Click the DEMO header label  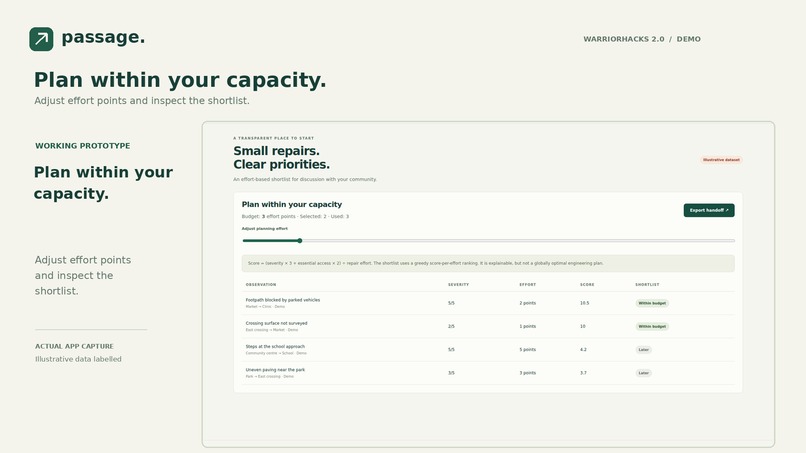click(x=689, y=39)
